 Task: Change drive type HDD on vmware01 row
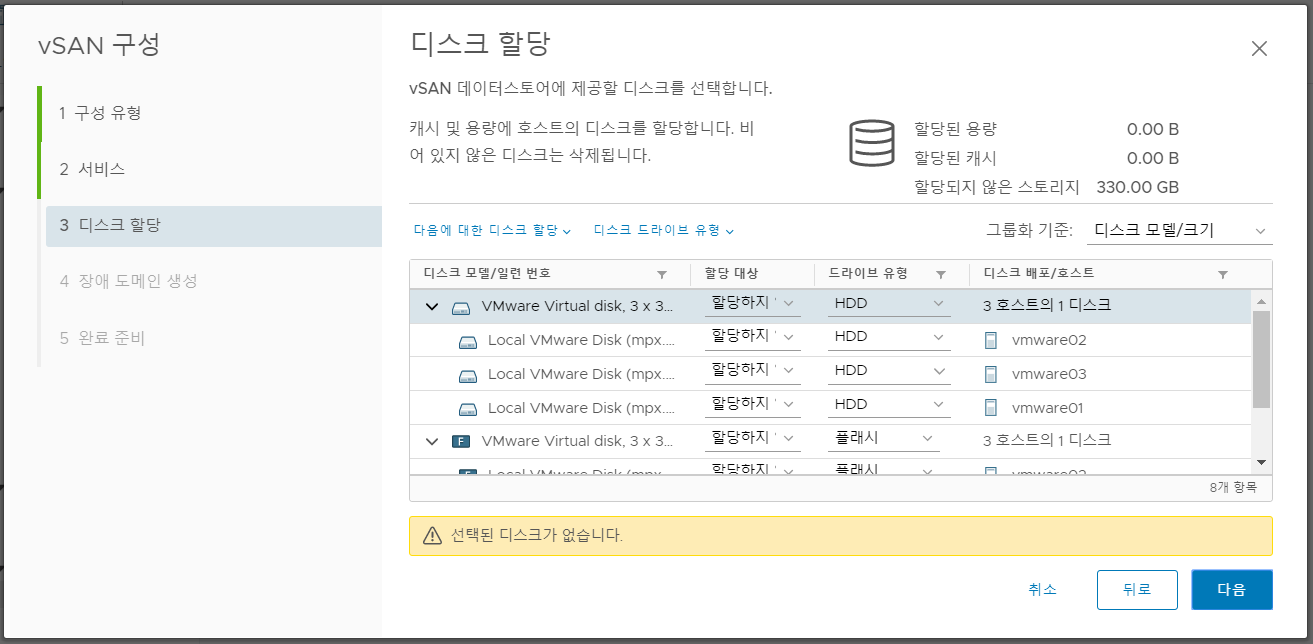coord(889,405)
